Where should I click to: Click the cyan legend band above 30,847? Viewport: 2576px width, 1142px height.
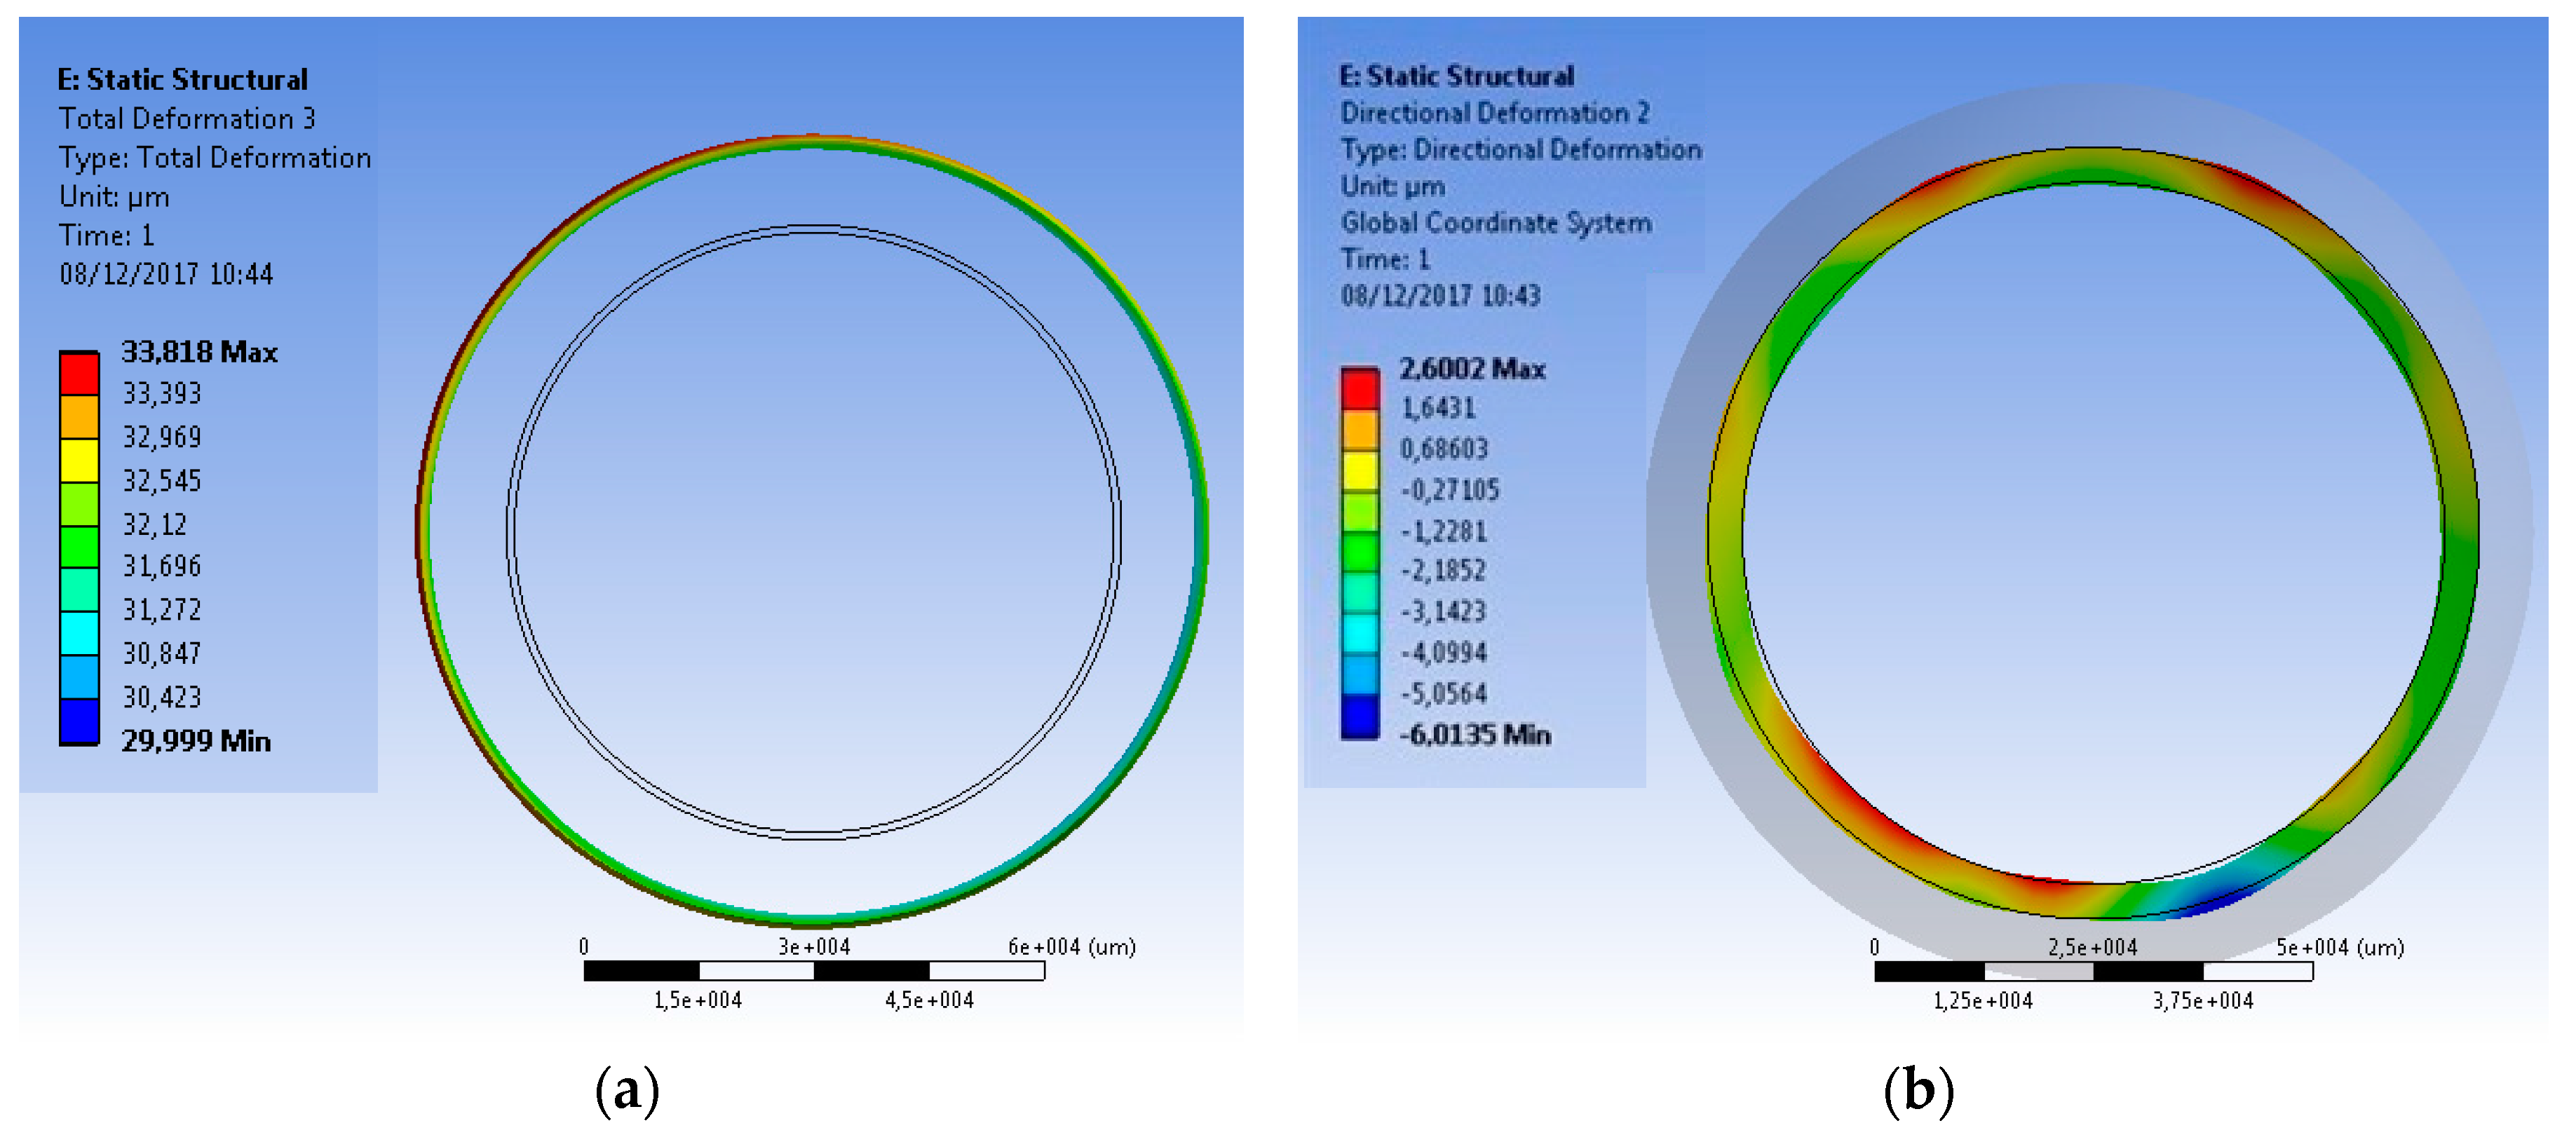79,632
